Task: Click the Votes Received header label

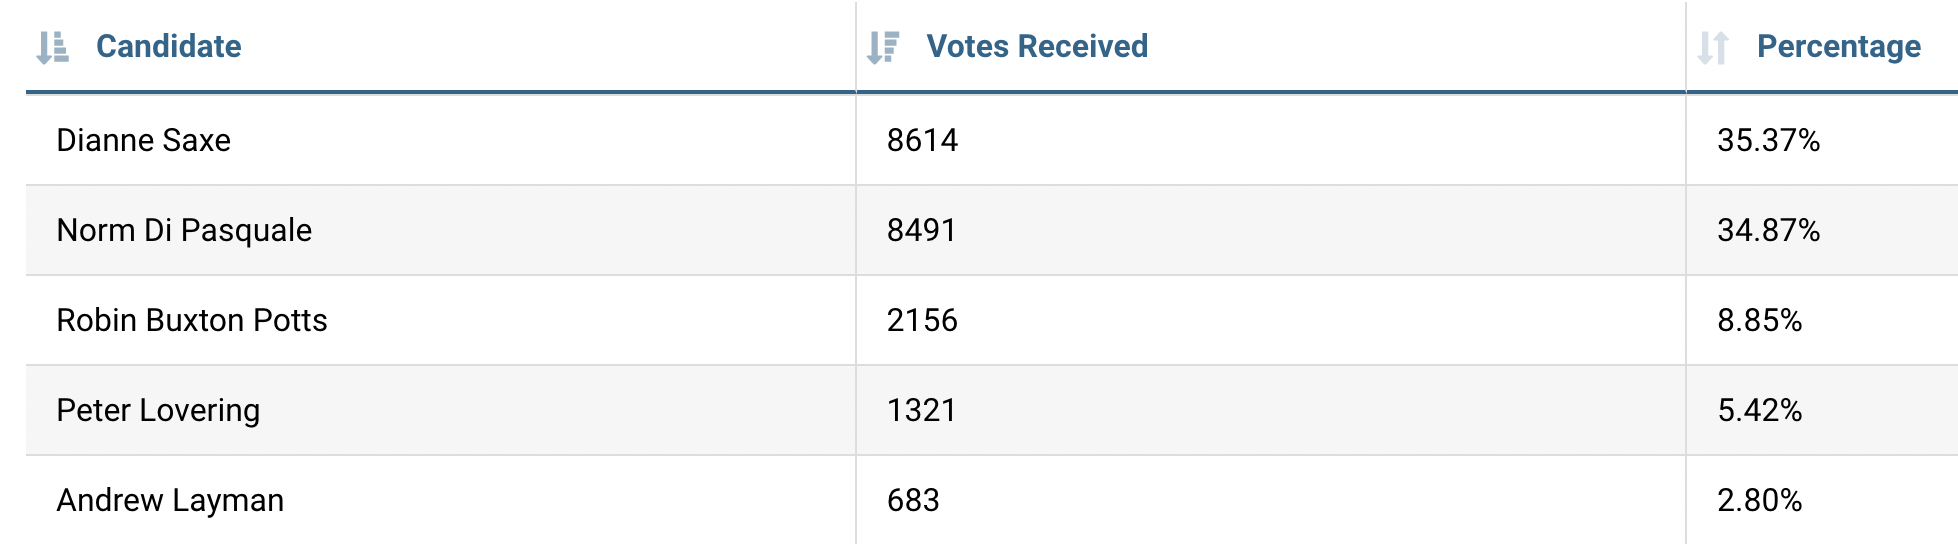Action: 1037,47
